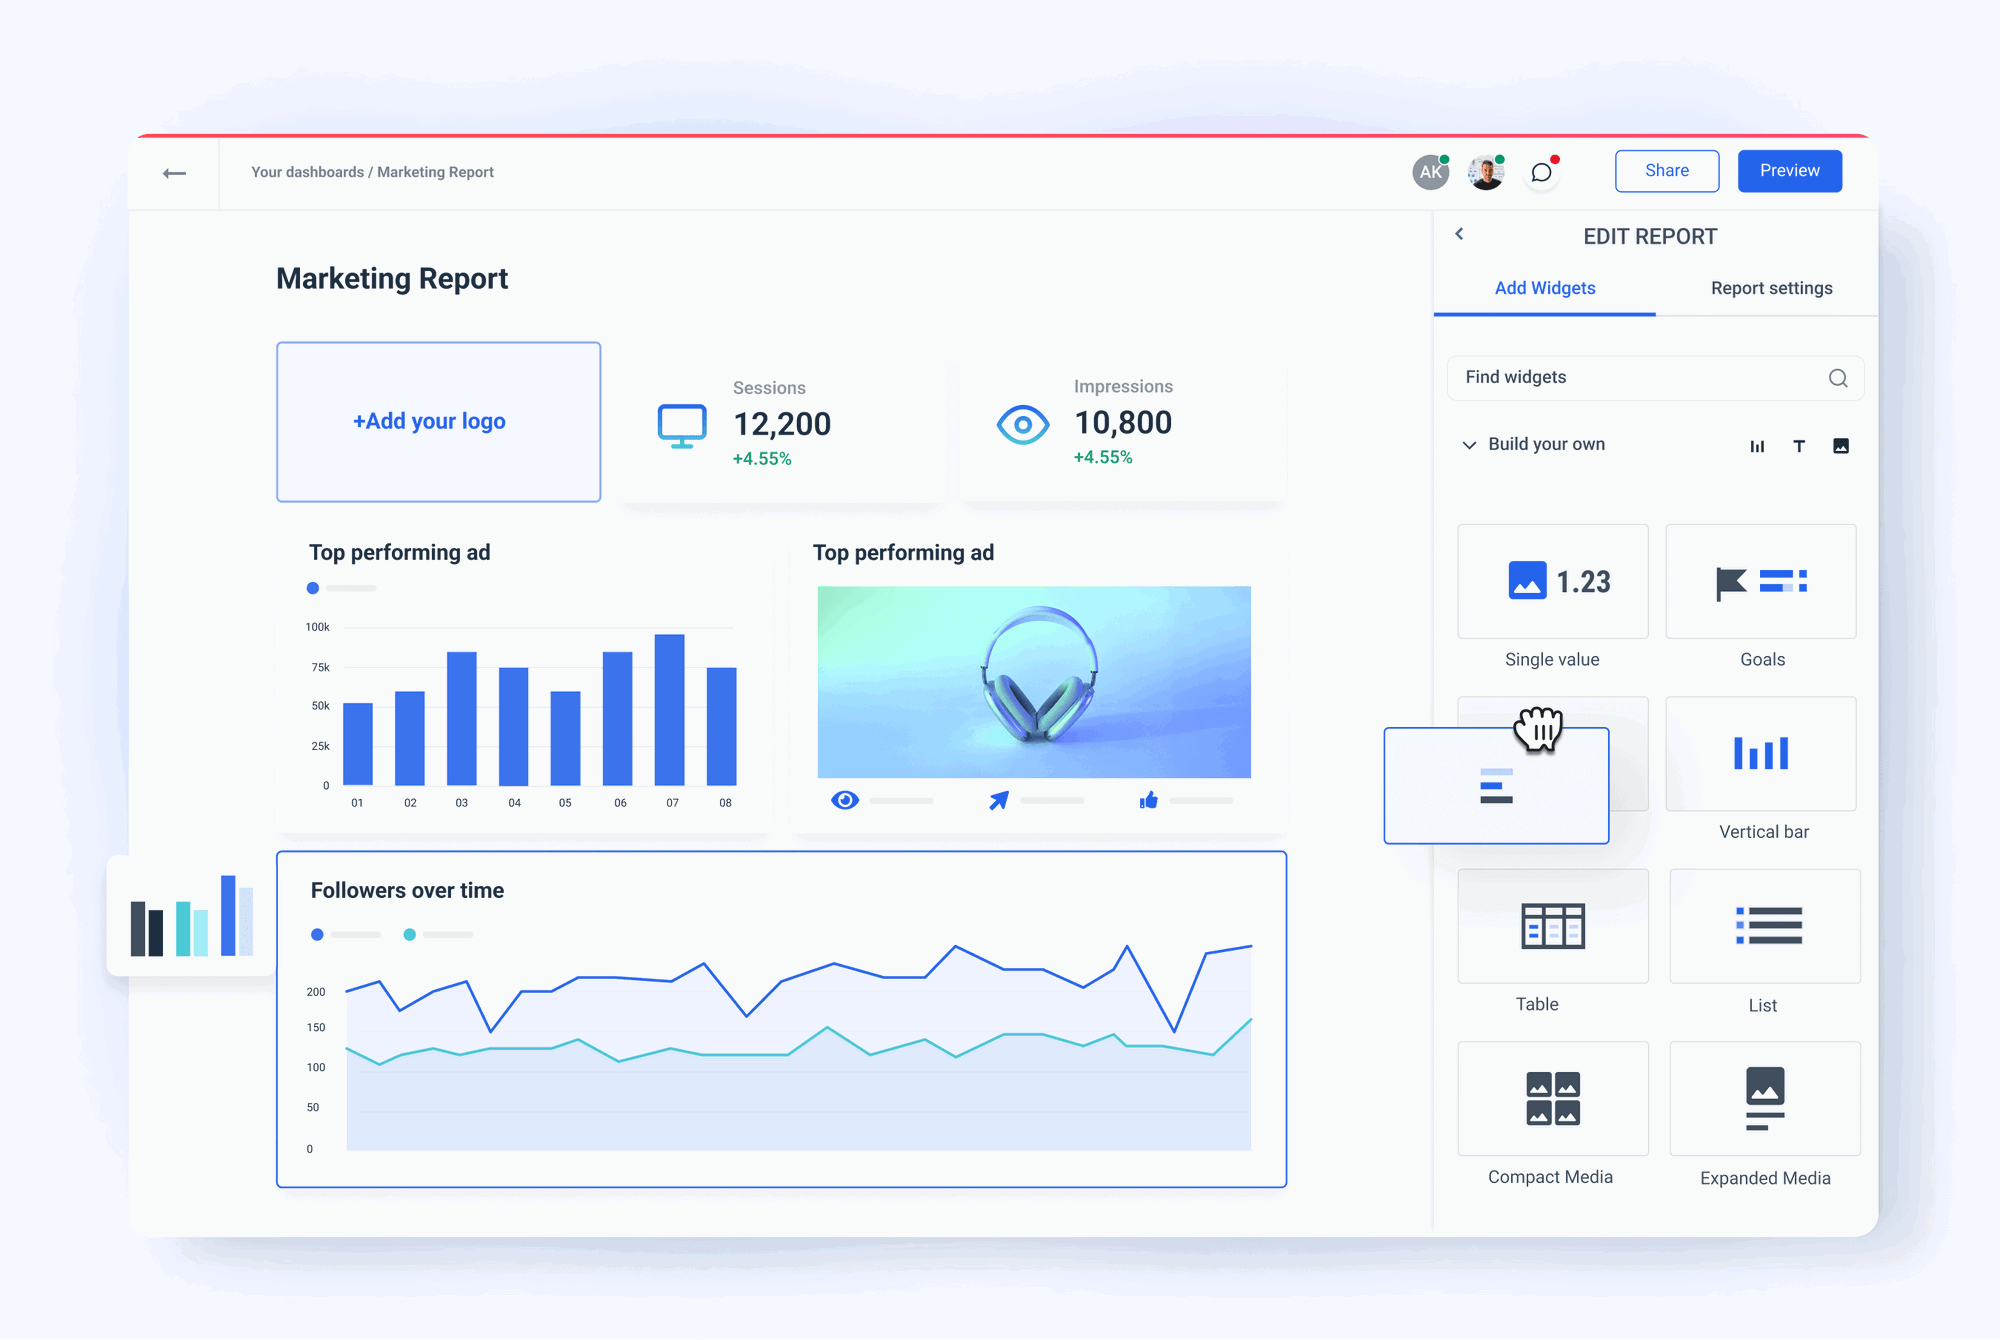Click the image filter icon beside the T icon
The image size is (2000, 1340).
pos(1841,445)
